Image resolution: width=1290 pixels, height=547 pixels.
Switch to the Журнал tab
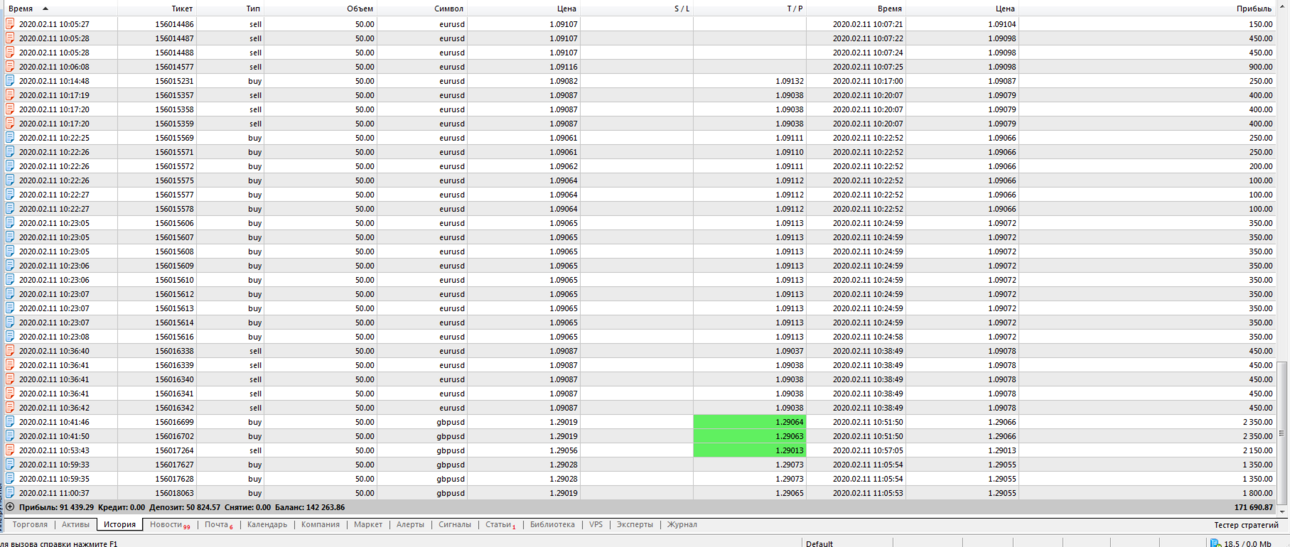pos(682,524)
